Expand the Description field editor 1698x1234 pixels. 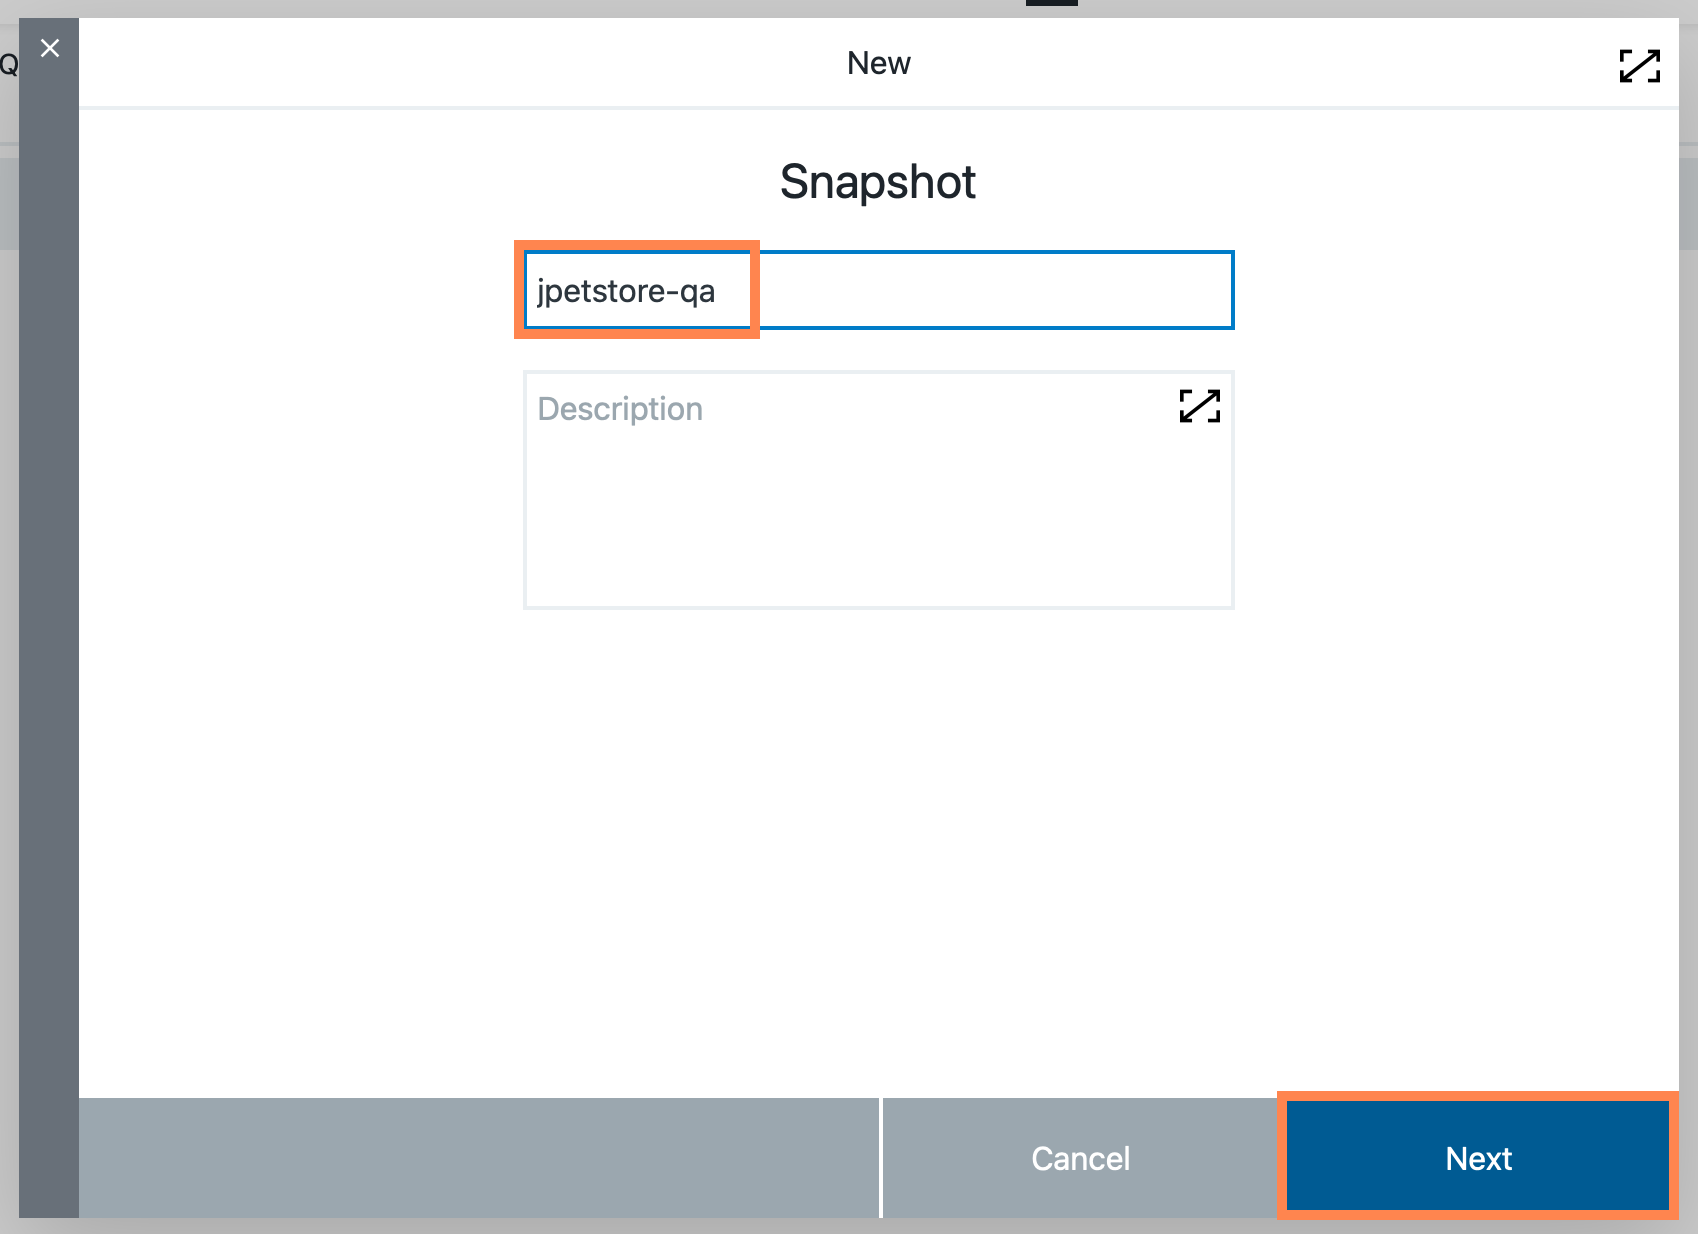tap(1200, 406)
